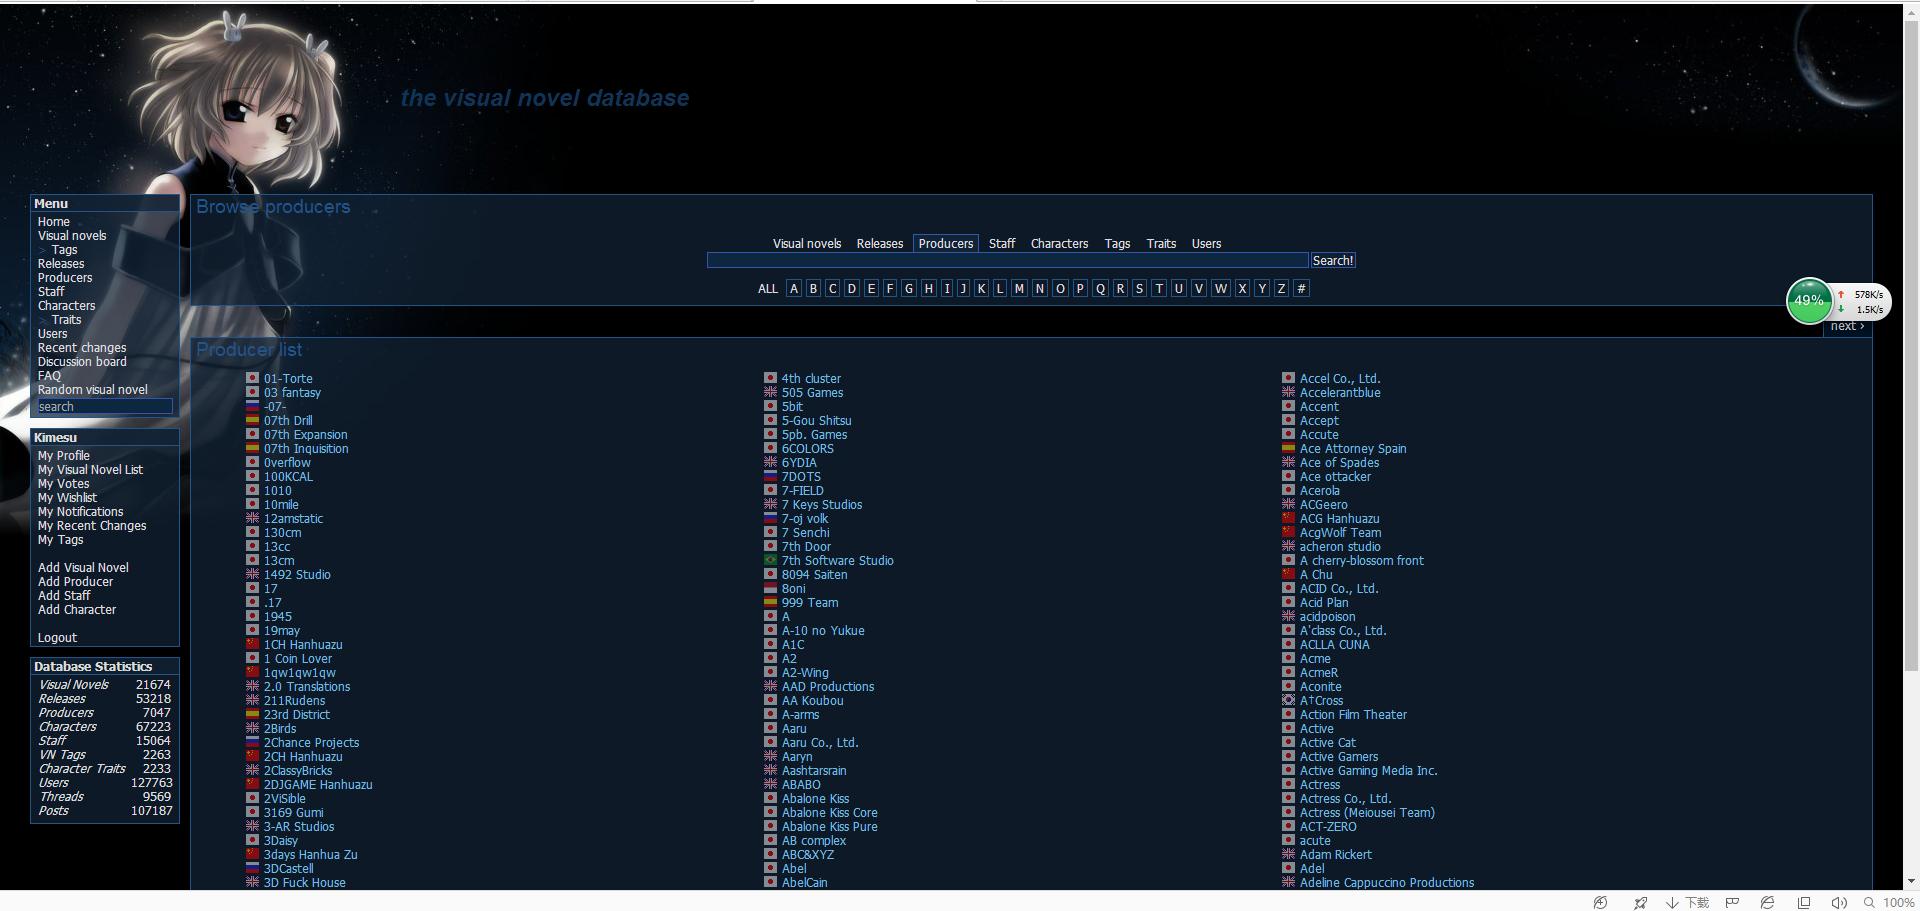Select the Staff browse tab
This screenshot has width=1920, height=911.
coord(1002,243)
